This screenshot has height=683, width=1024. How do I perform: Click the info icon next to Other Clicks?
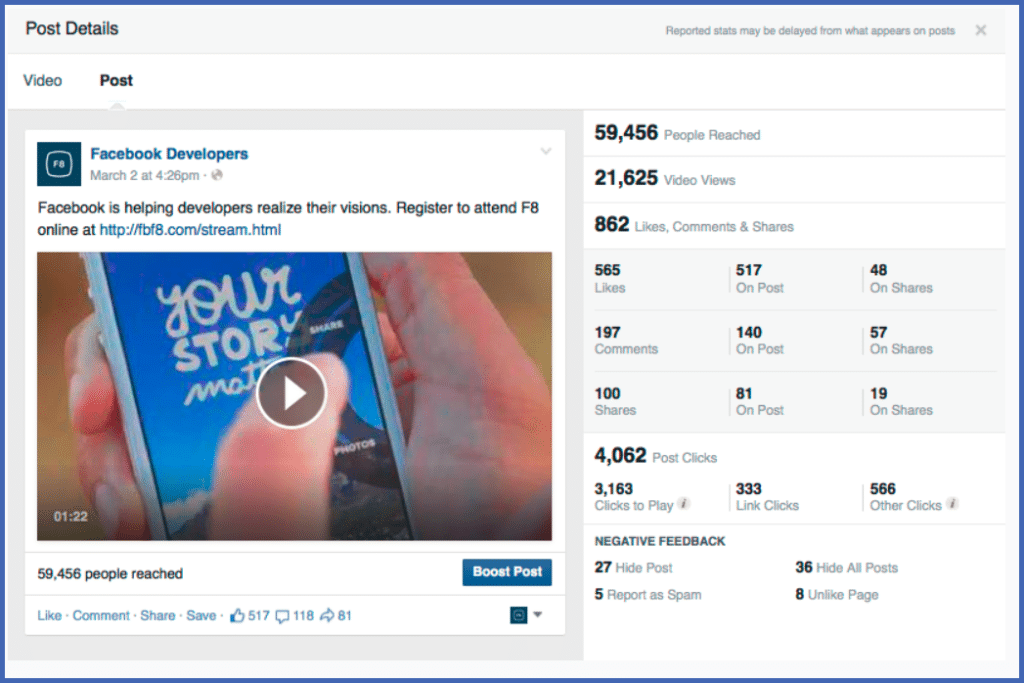coord(951,505)
